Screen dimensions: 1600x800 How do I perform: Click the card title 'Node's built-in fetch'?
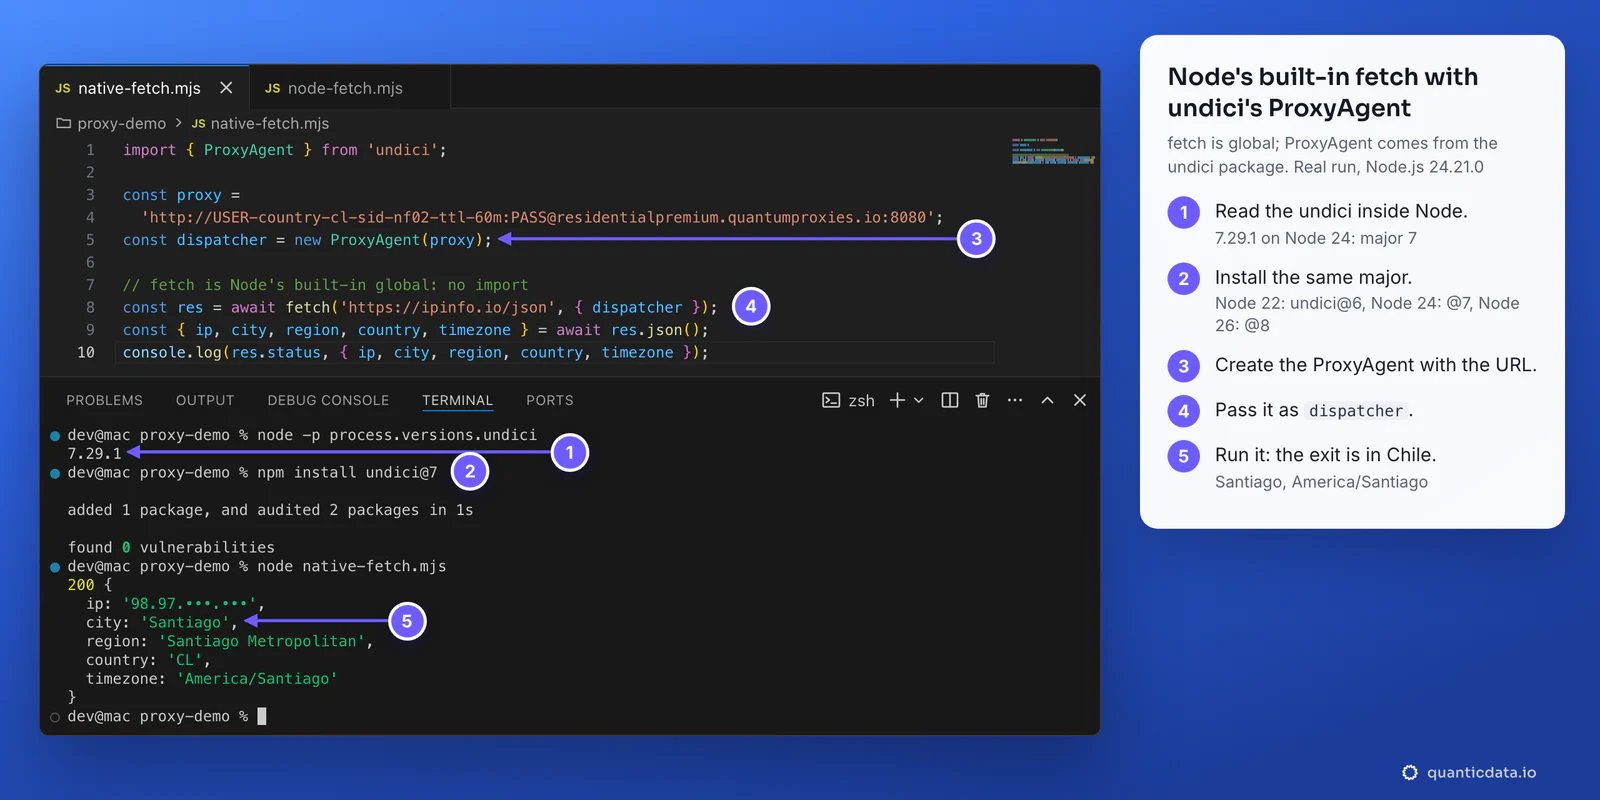(x=1323, y=92)
